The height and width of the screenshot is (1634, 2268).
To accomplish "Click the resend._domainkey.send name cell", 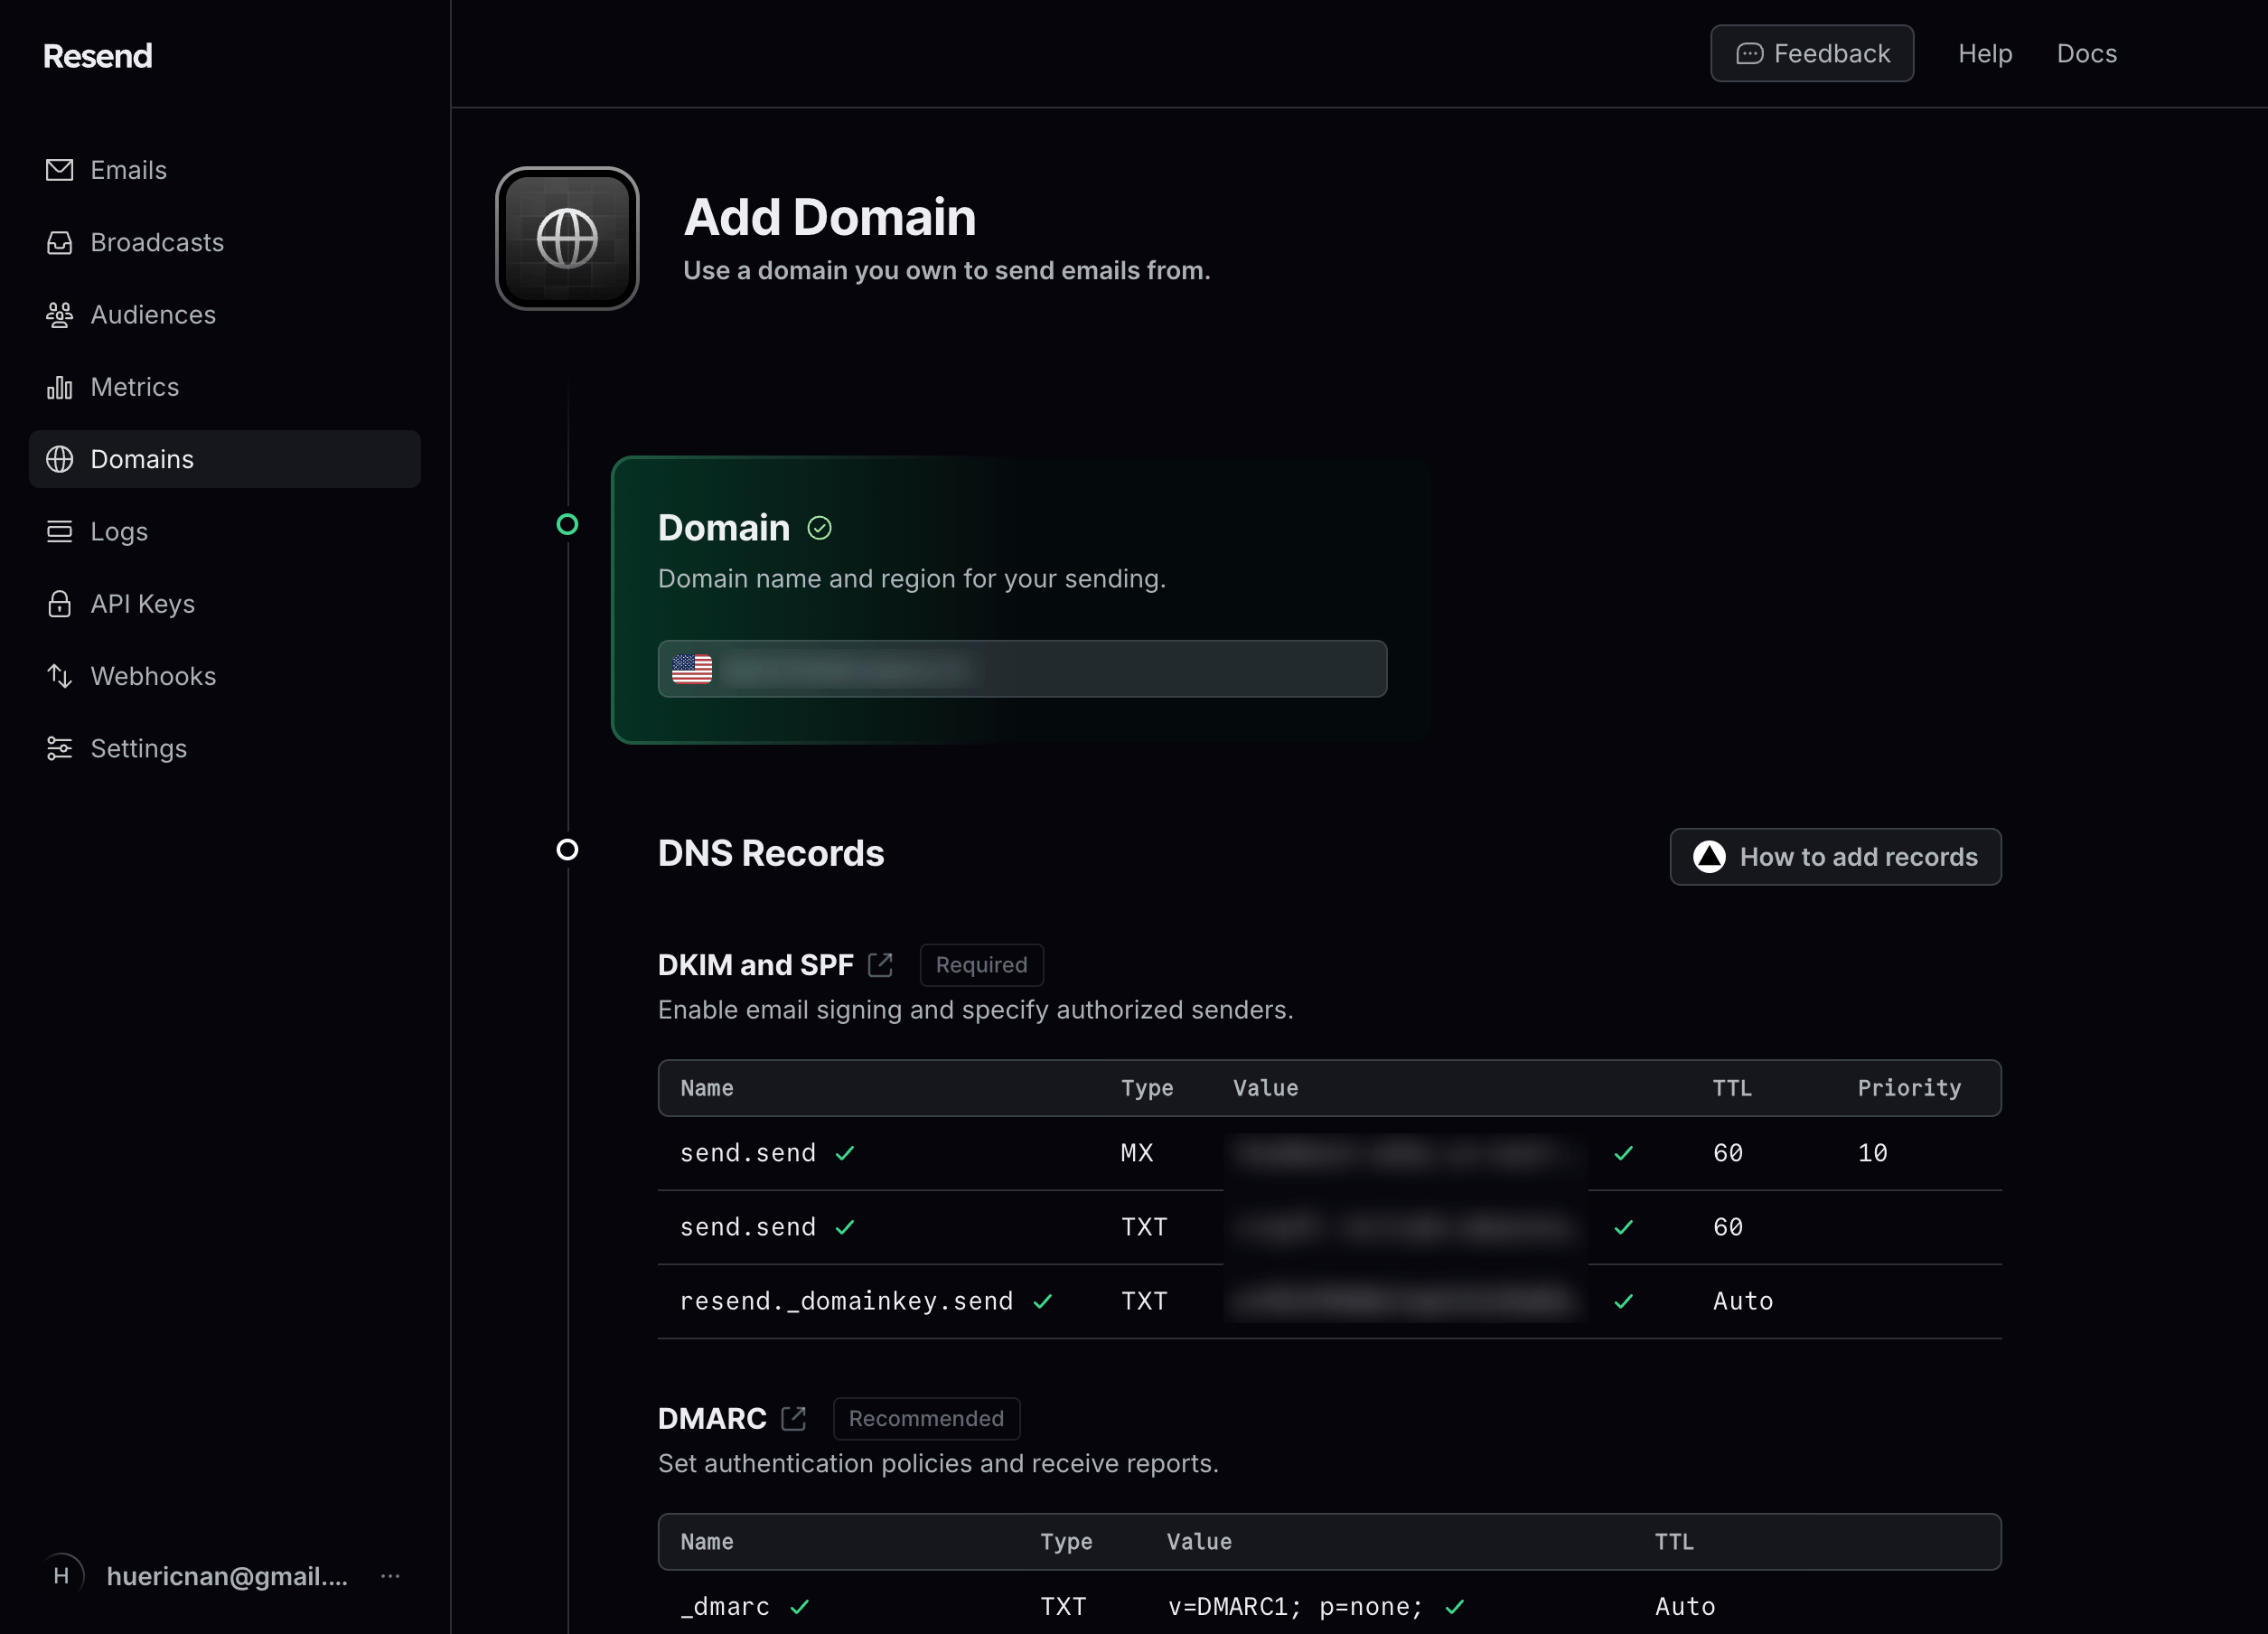I will click(x=846, y=1302).
